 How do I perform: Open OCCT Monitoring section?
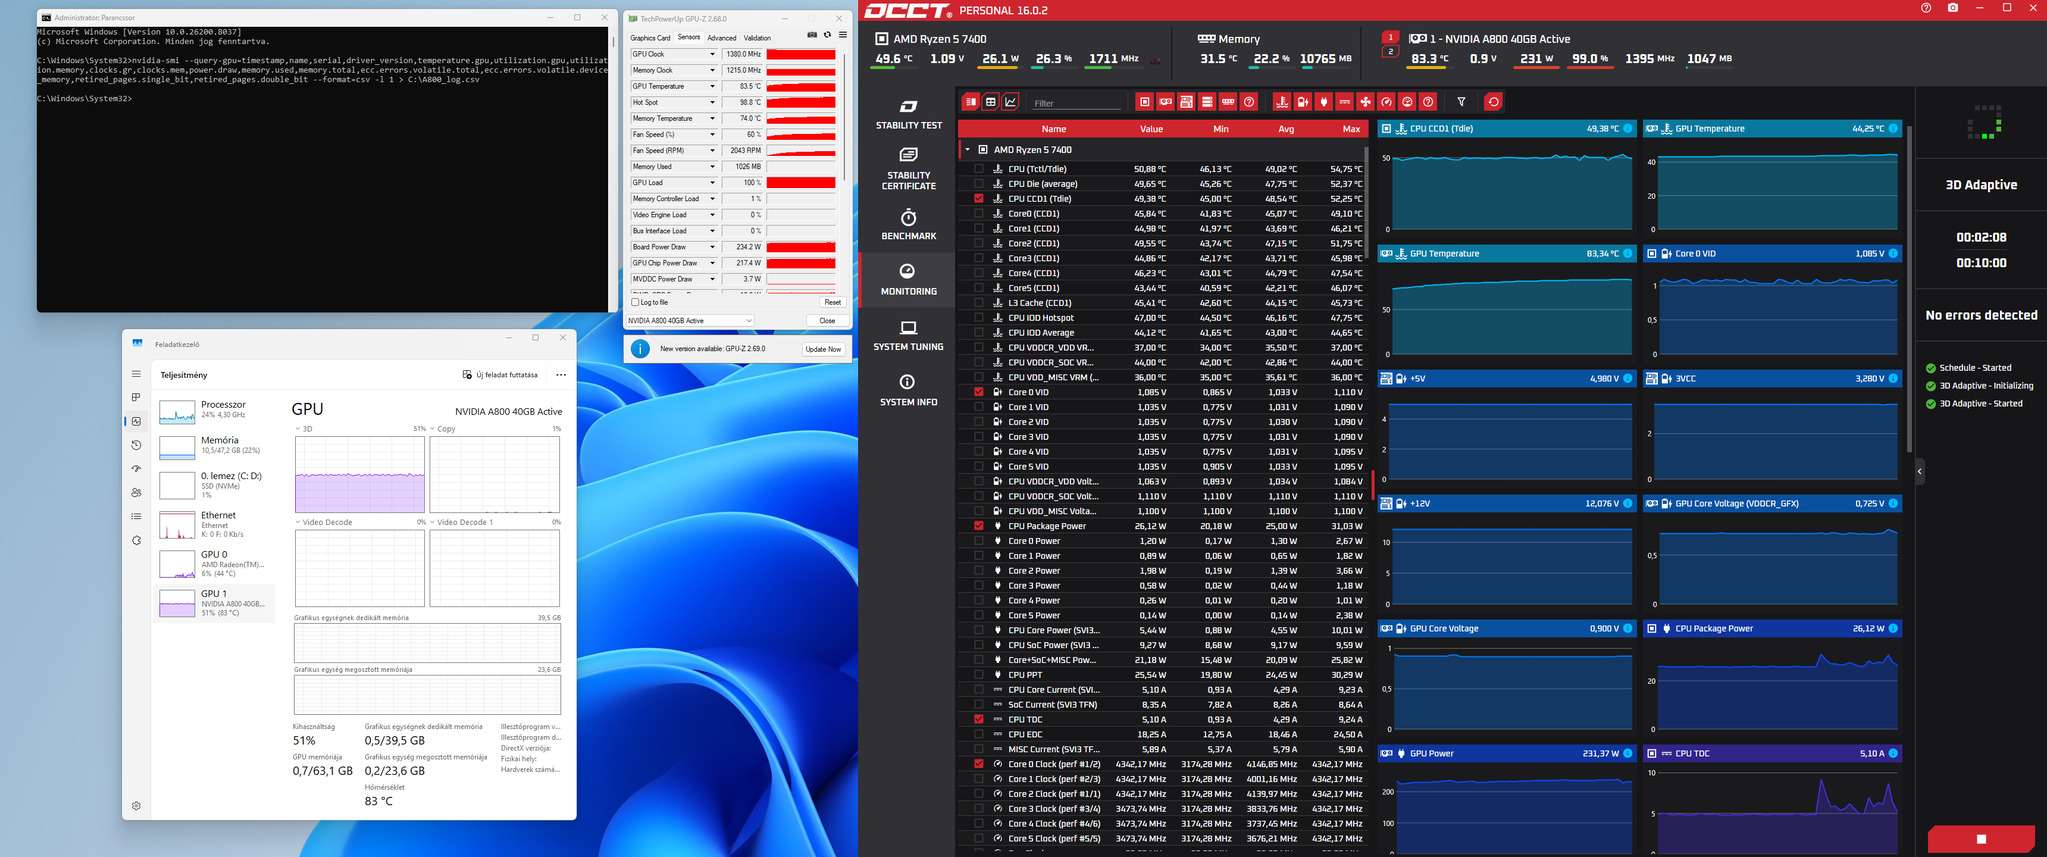(x=908, y=279)
